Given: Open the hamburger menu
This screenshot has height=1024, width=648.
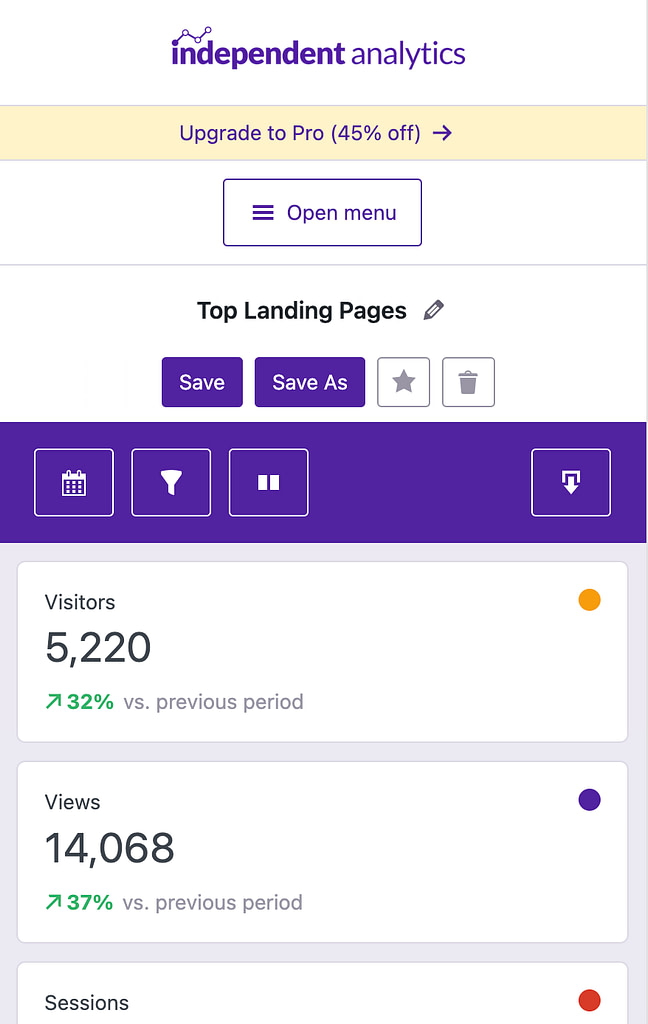Looking at the screenshot, I should click(x=323, y=212).
